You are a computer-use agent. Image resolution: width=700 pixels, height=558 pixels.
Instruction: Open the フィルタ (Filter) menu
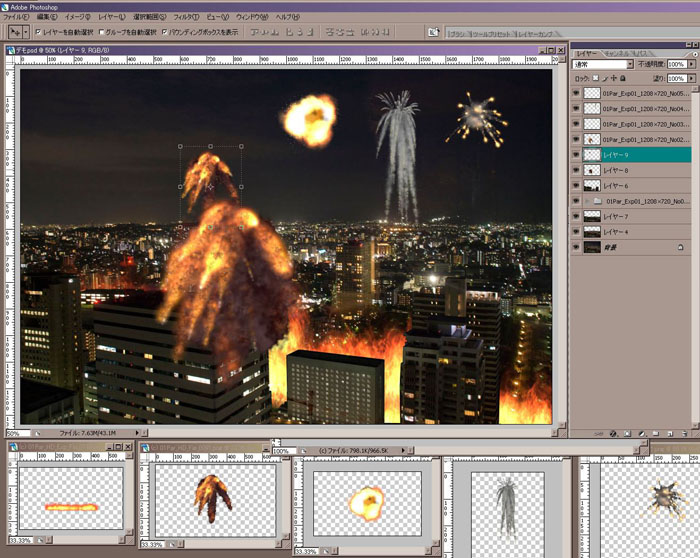[x=186, y=17]
